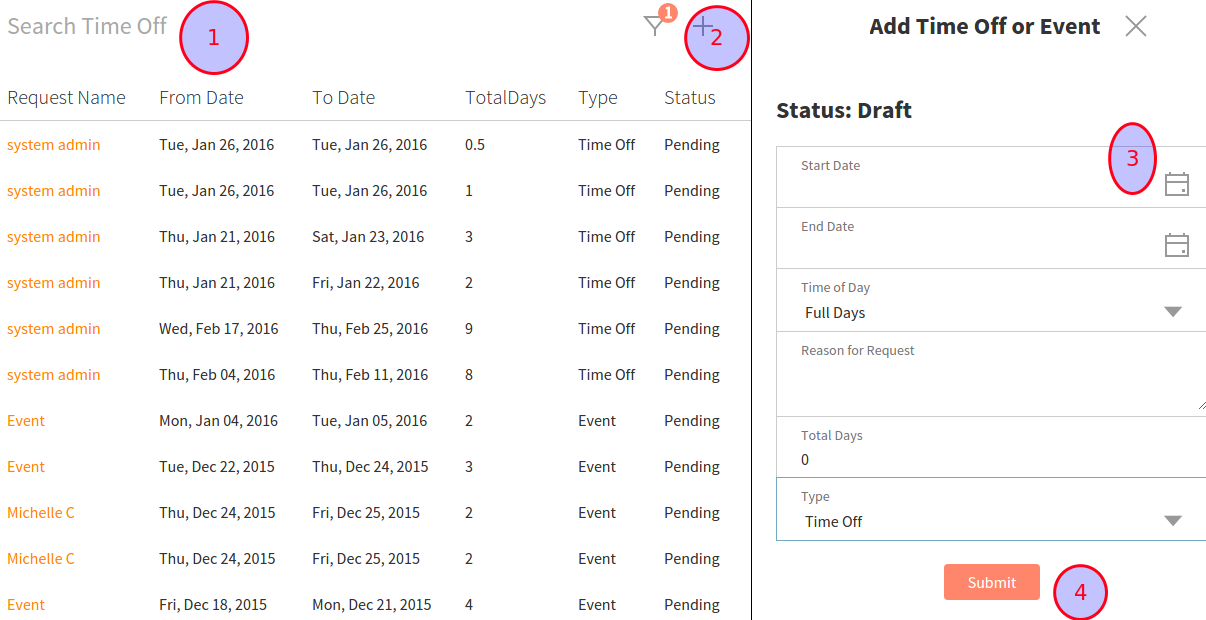Expand the Type dropdown showing Time Off
Image resolution: width=1206 pixels, height=620 pixels.
coord(1173,521)
